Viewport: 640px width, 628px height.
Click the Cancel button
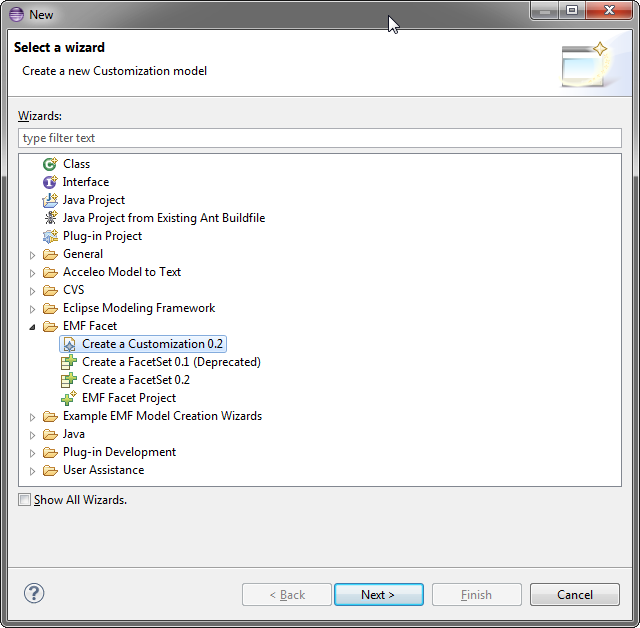click(x=575, y=595)
